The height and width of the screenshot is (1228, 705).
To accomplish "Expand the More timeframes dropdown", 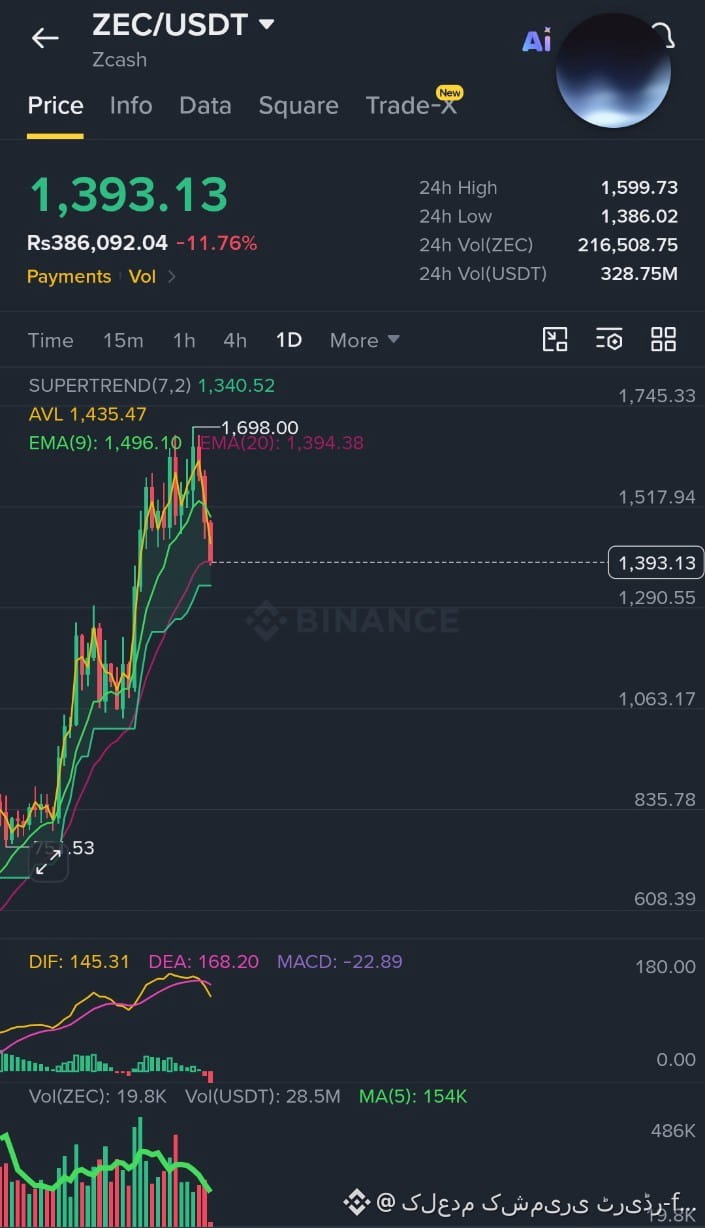I will click(365, 340).
